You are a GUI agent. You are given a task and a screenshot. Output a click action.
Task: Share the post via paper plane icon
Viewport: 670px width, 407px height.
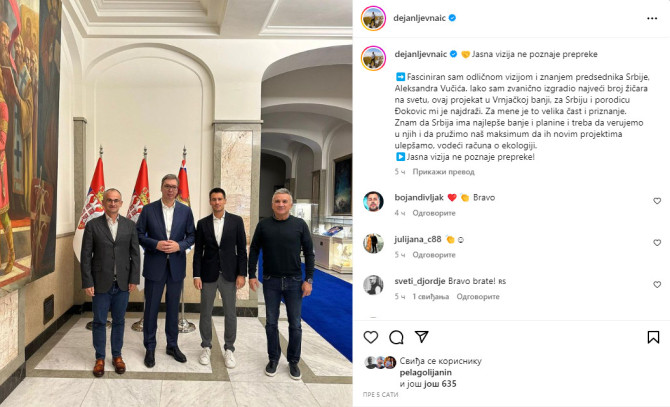[x=422, y=337]
